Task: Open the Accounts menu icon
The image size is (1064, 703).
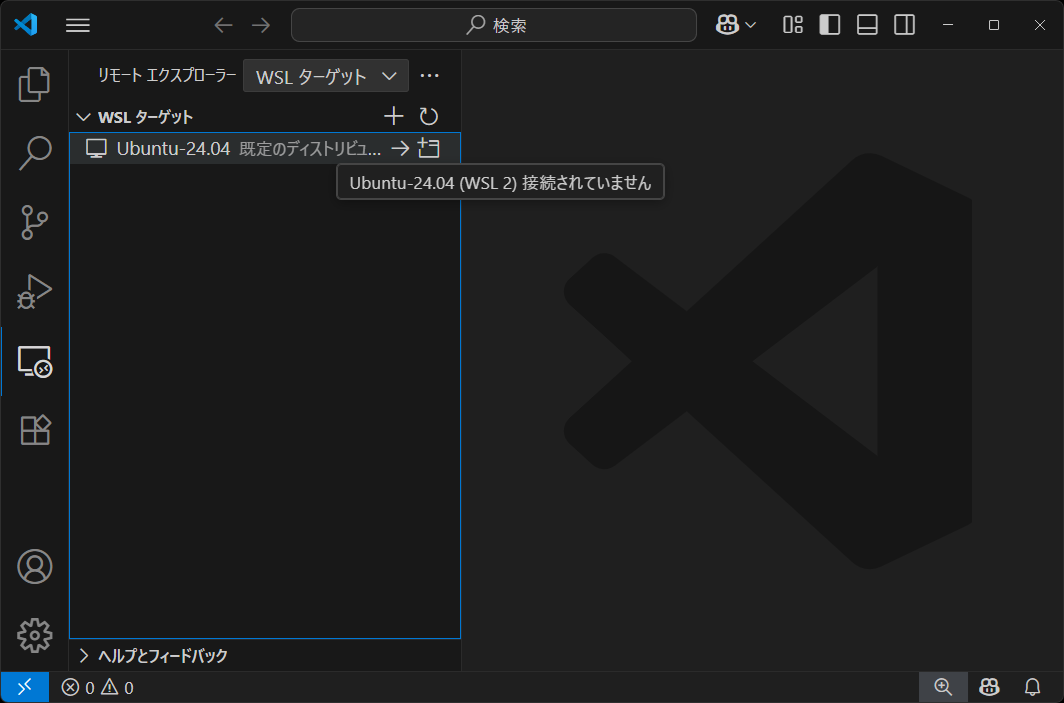Action: tap(35, 567)
